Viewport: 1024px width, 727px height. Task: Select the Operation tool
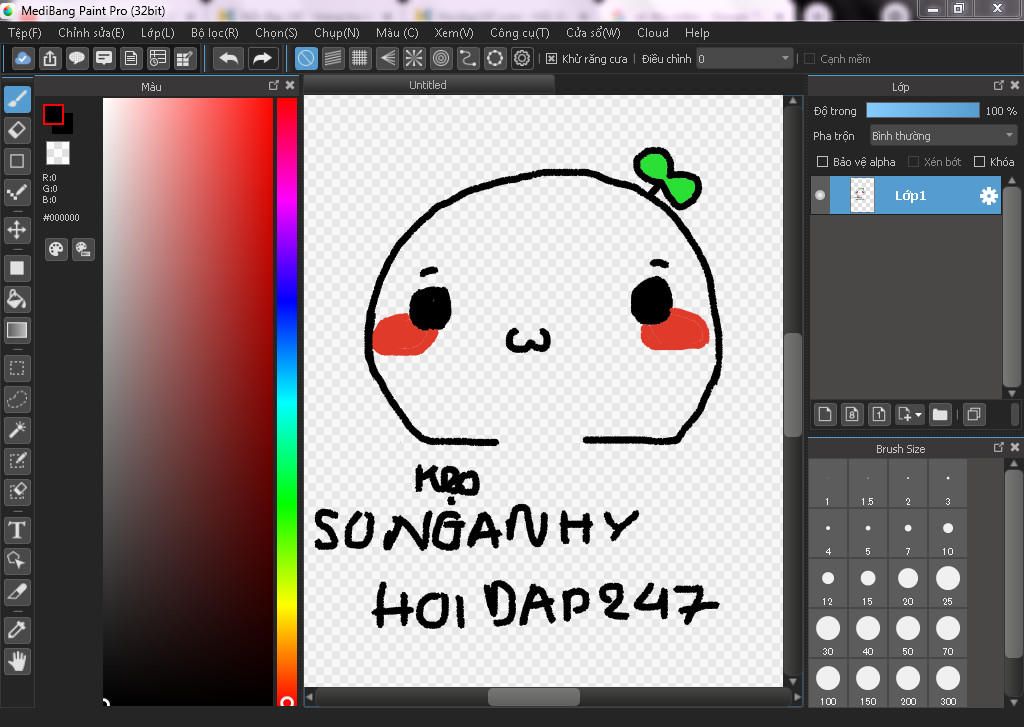point(18,560)
